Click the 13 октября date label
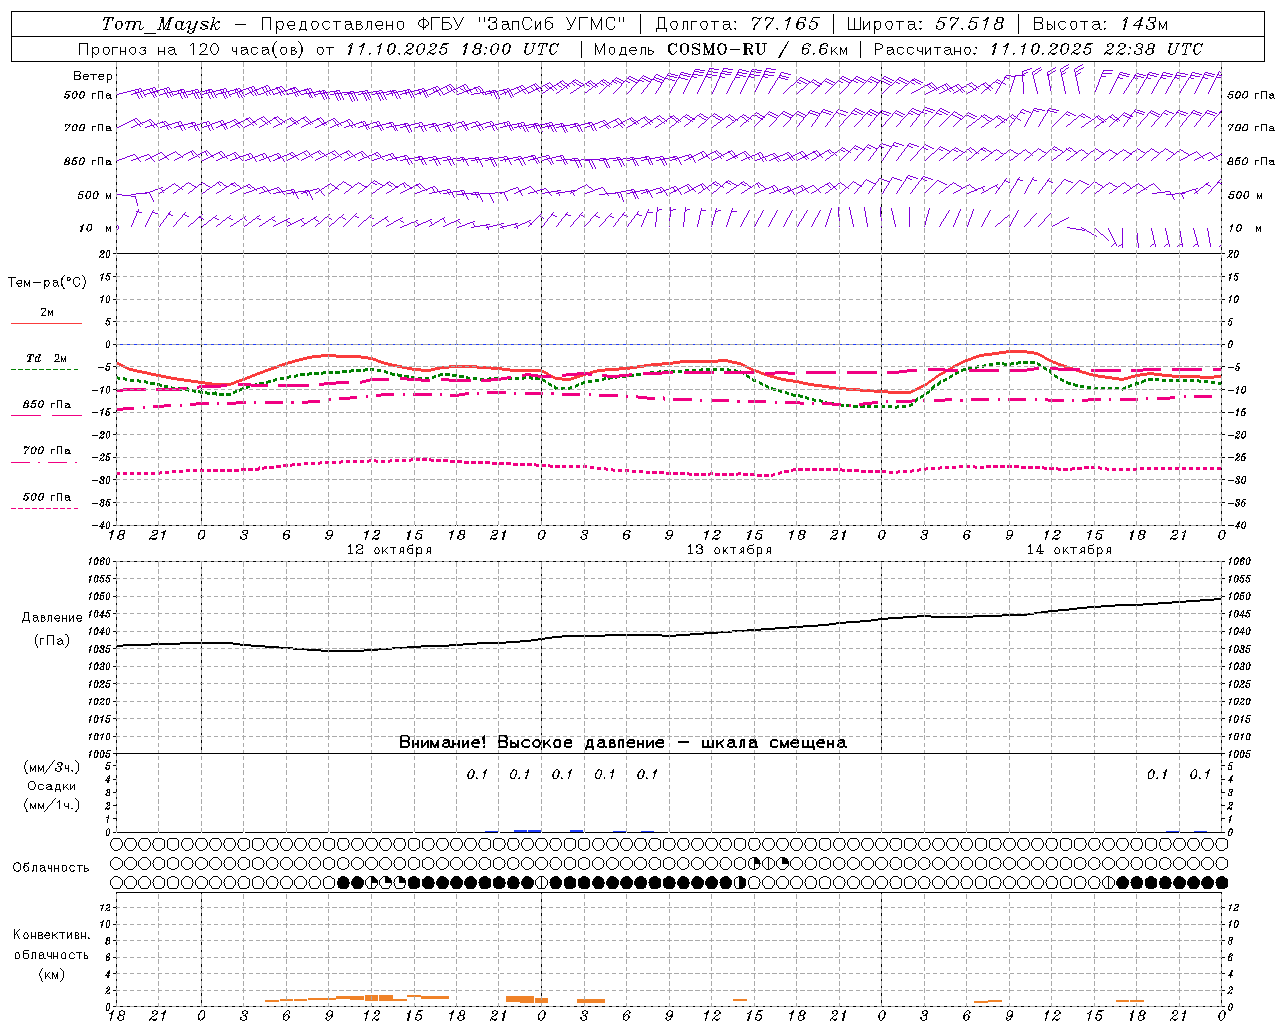Screen dimensions: 1280x1024 coord(730,550)
